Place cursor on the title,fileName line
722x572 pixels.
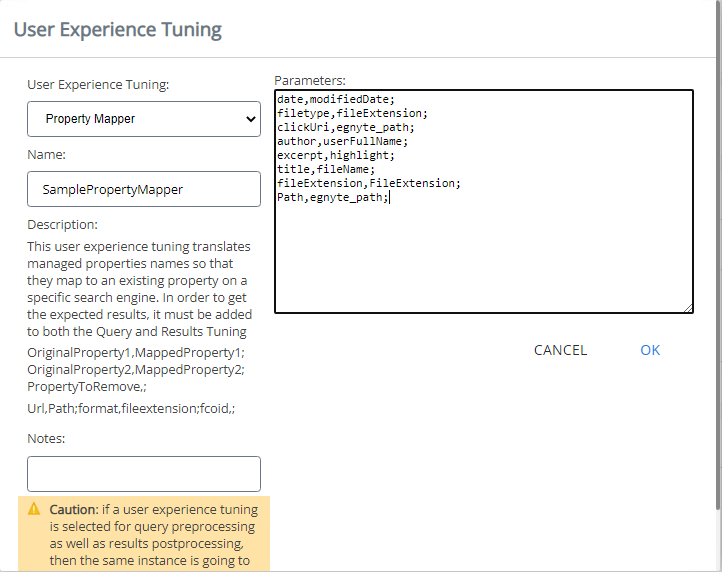pyautogui.click(x=326, y=170)
